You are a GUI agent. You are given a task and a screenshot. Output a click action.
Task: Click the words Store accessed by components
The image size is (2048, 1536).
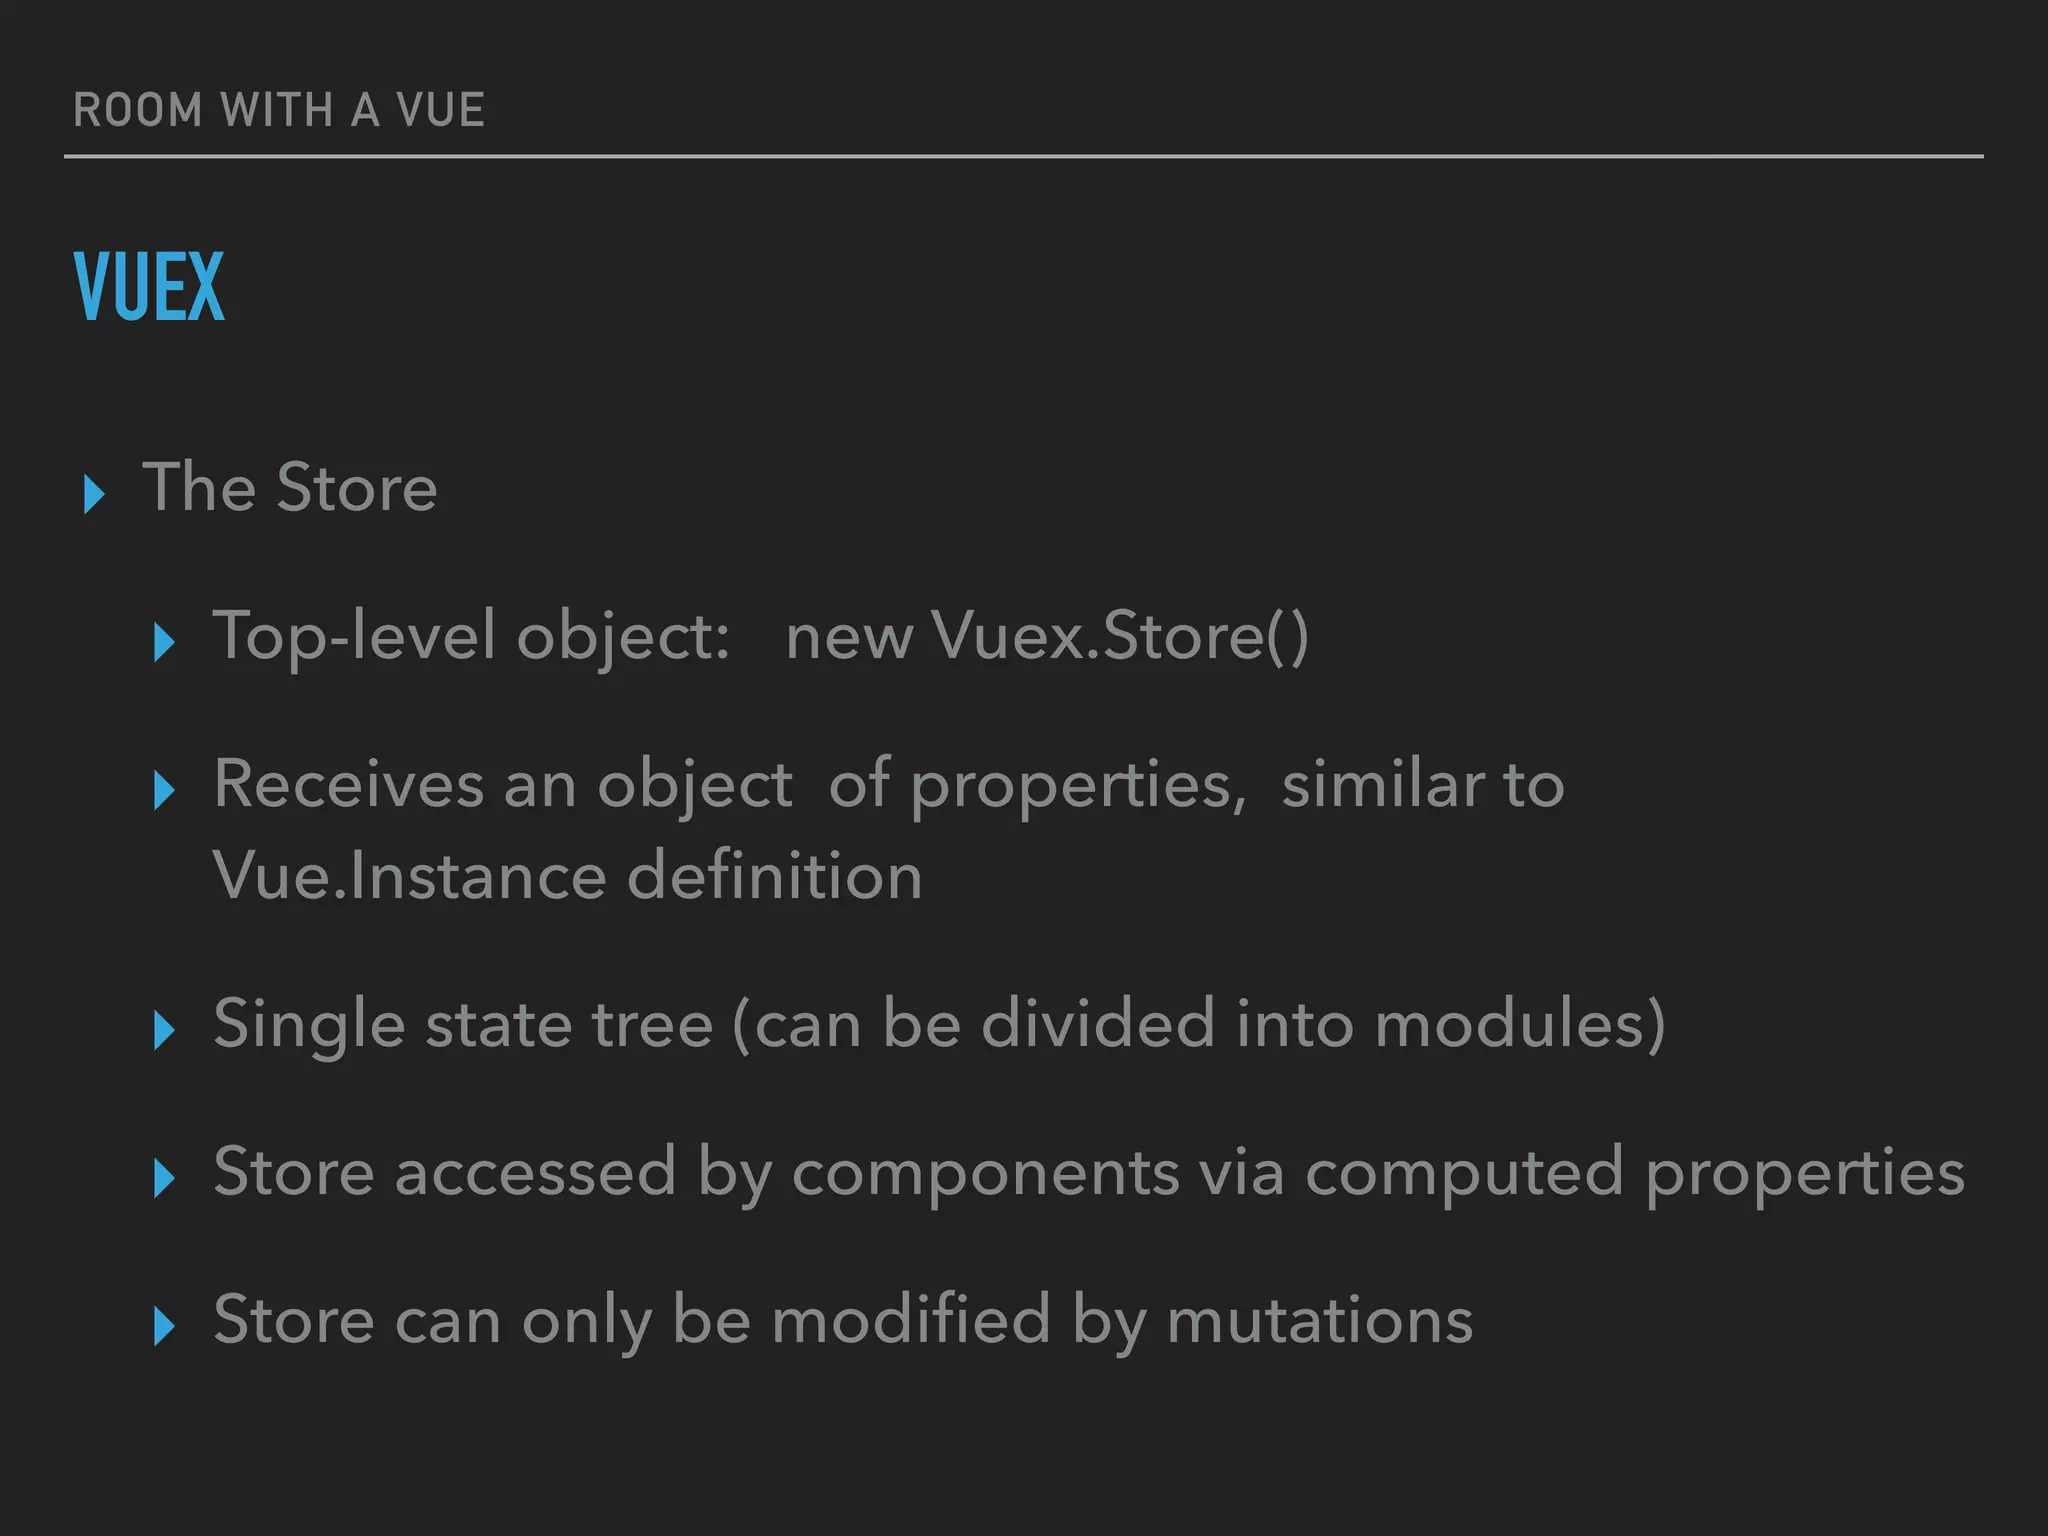point(697,1174)
